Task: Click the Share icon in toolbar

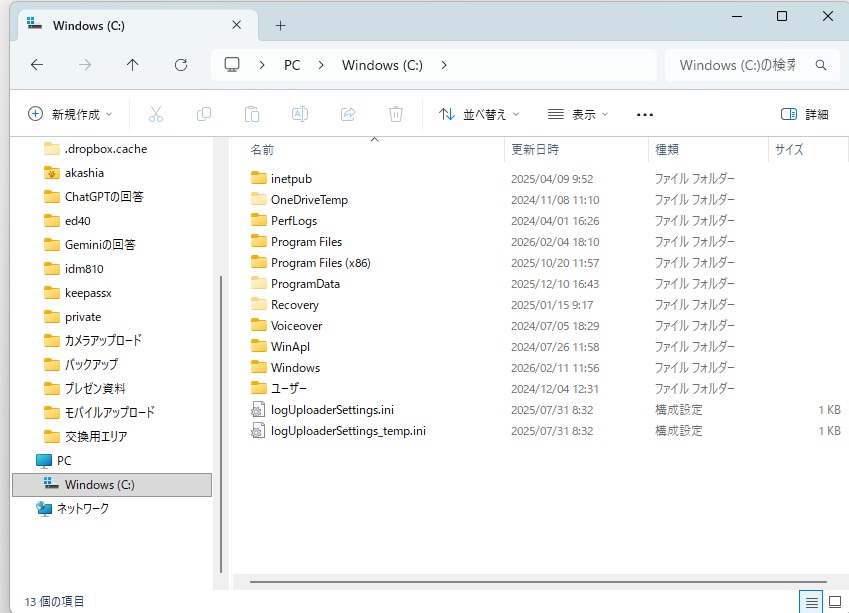Action: tap(348, 114)
